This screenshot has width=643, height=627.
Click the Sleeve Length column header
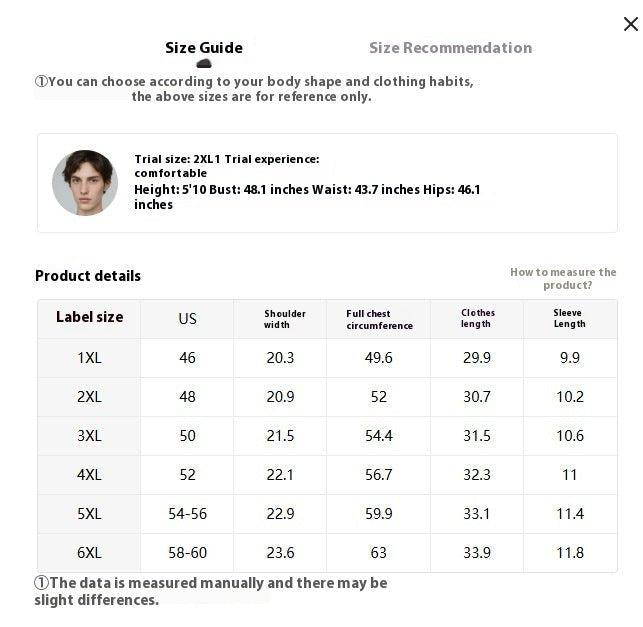pyautogui.click(x=569, y=318)
